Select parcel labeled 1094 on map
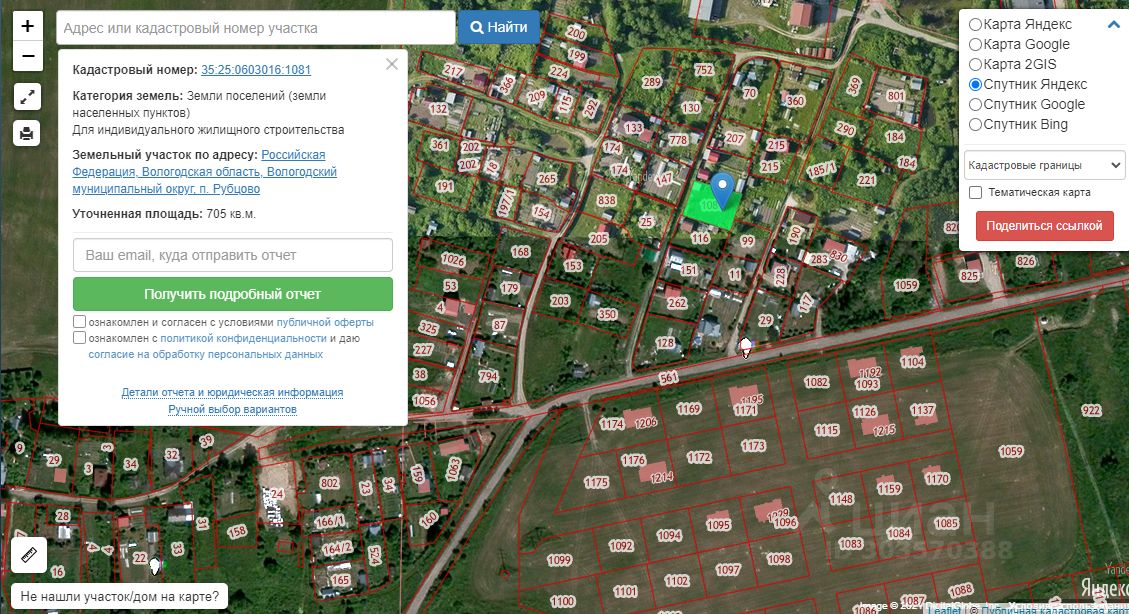Image resolution: width=1129 pixels, height=614 pixels. [x=669, y=536]
